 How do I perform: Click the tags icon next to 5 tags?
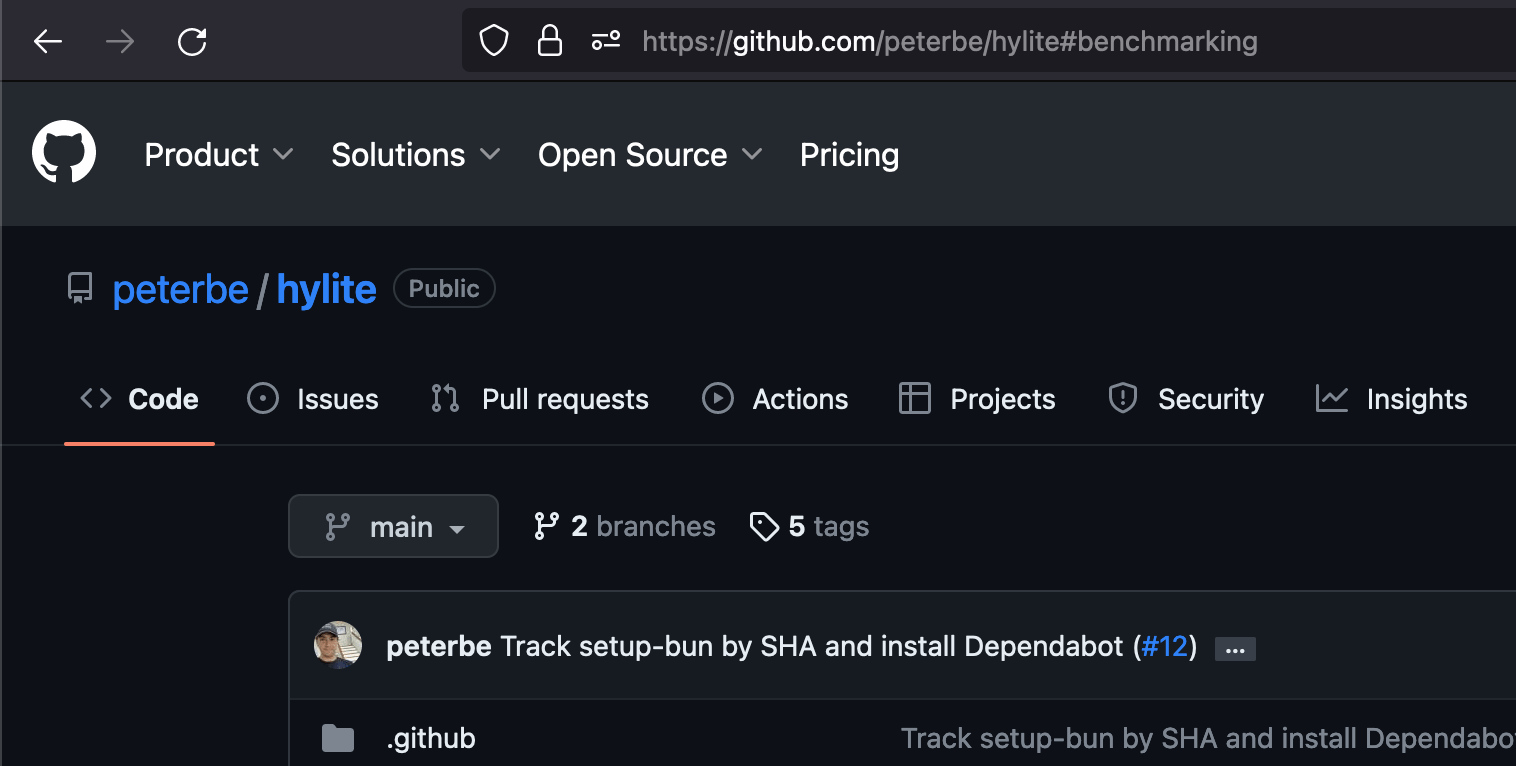766,526
